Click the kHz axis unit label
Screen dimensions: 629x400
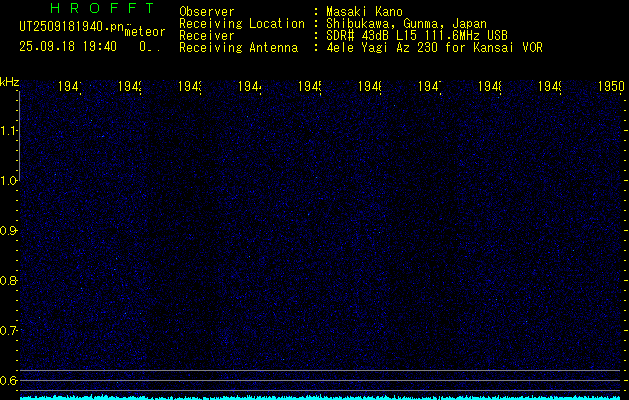tap(10, 80)
